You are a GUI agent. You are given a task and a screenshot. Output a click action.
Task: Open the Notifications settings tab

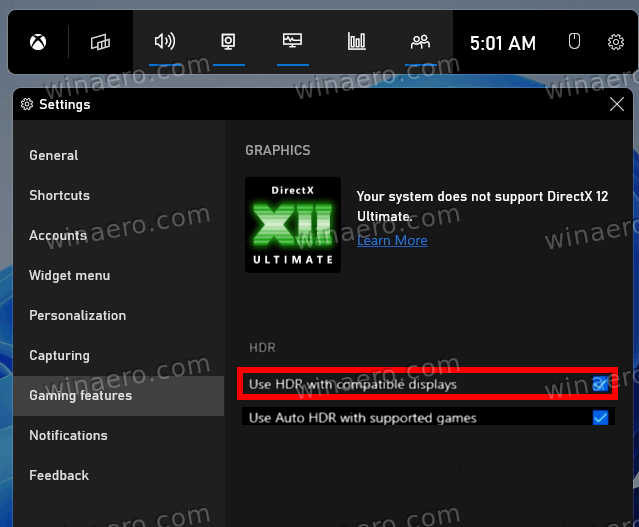click(119, 435)
